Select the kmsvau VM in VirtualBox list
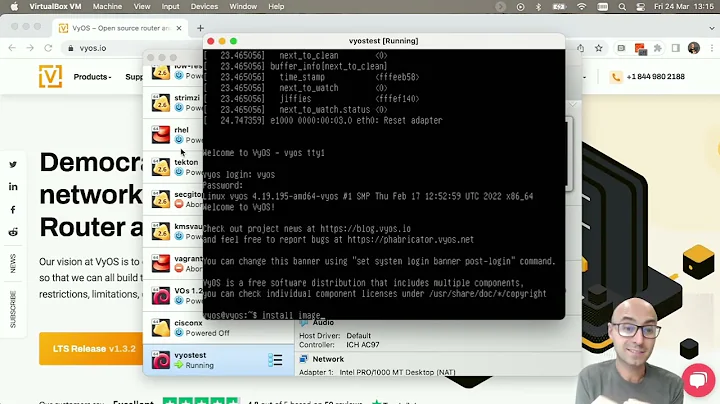The width and height of the screenshot is (720, 404). pyautogui.click(x=174, y=231)
